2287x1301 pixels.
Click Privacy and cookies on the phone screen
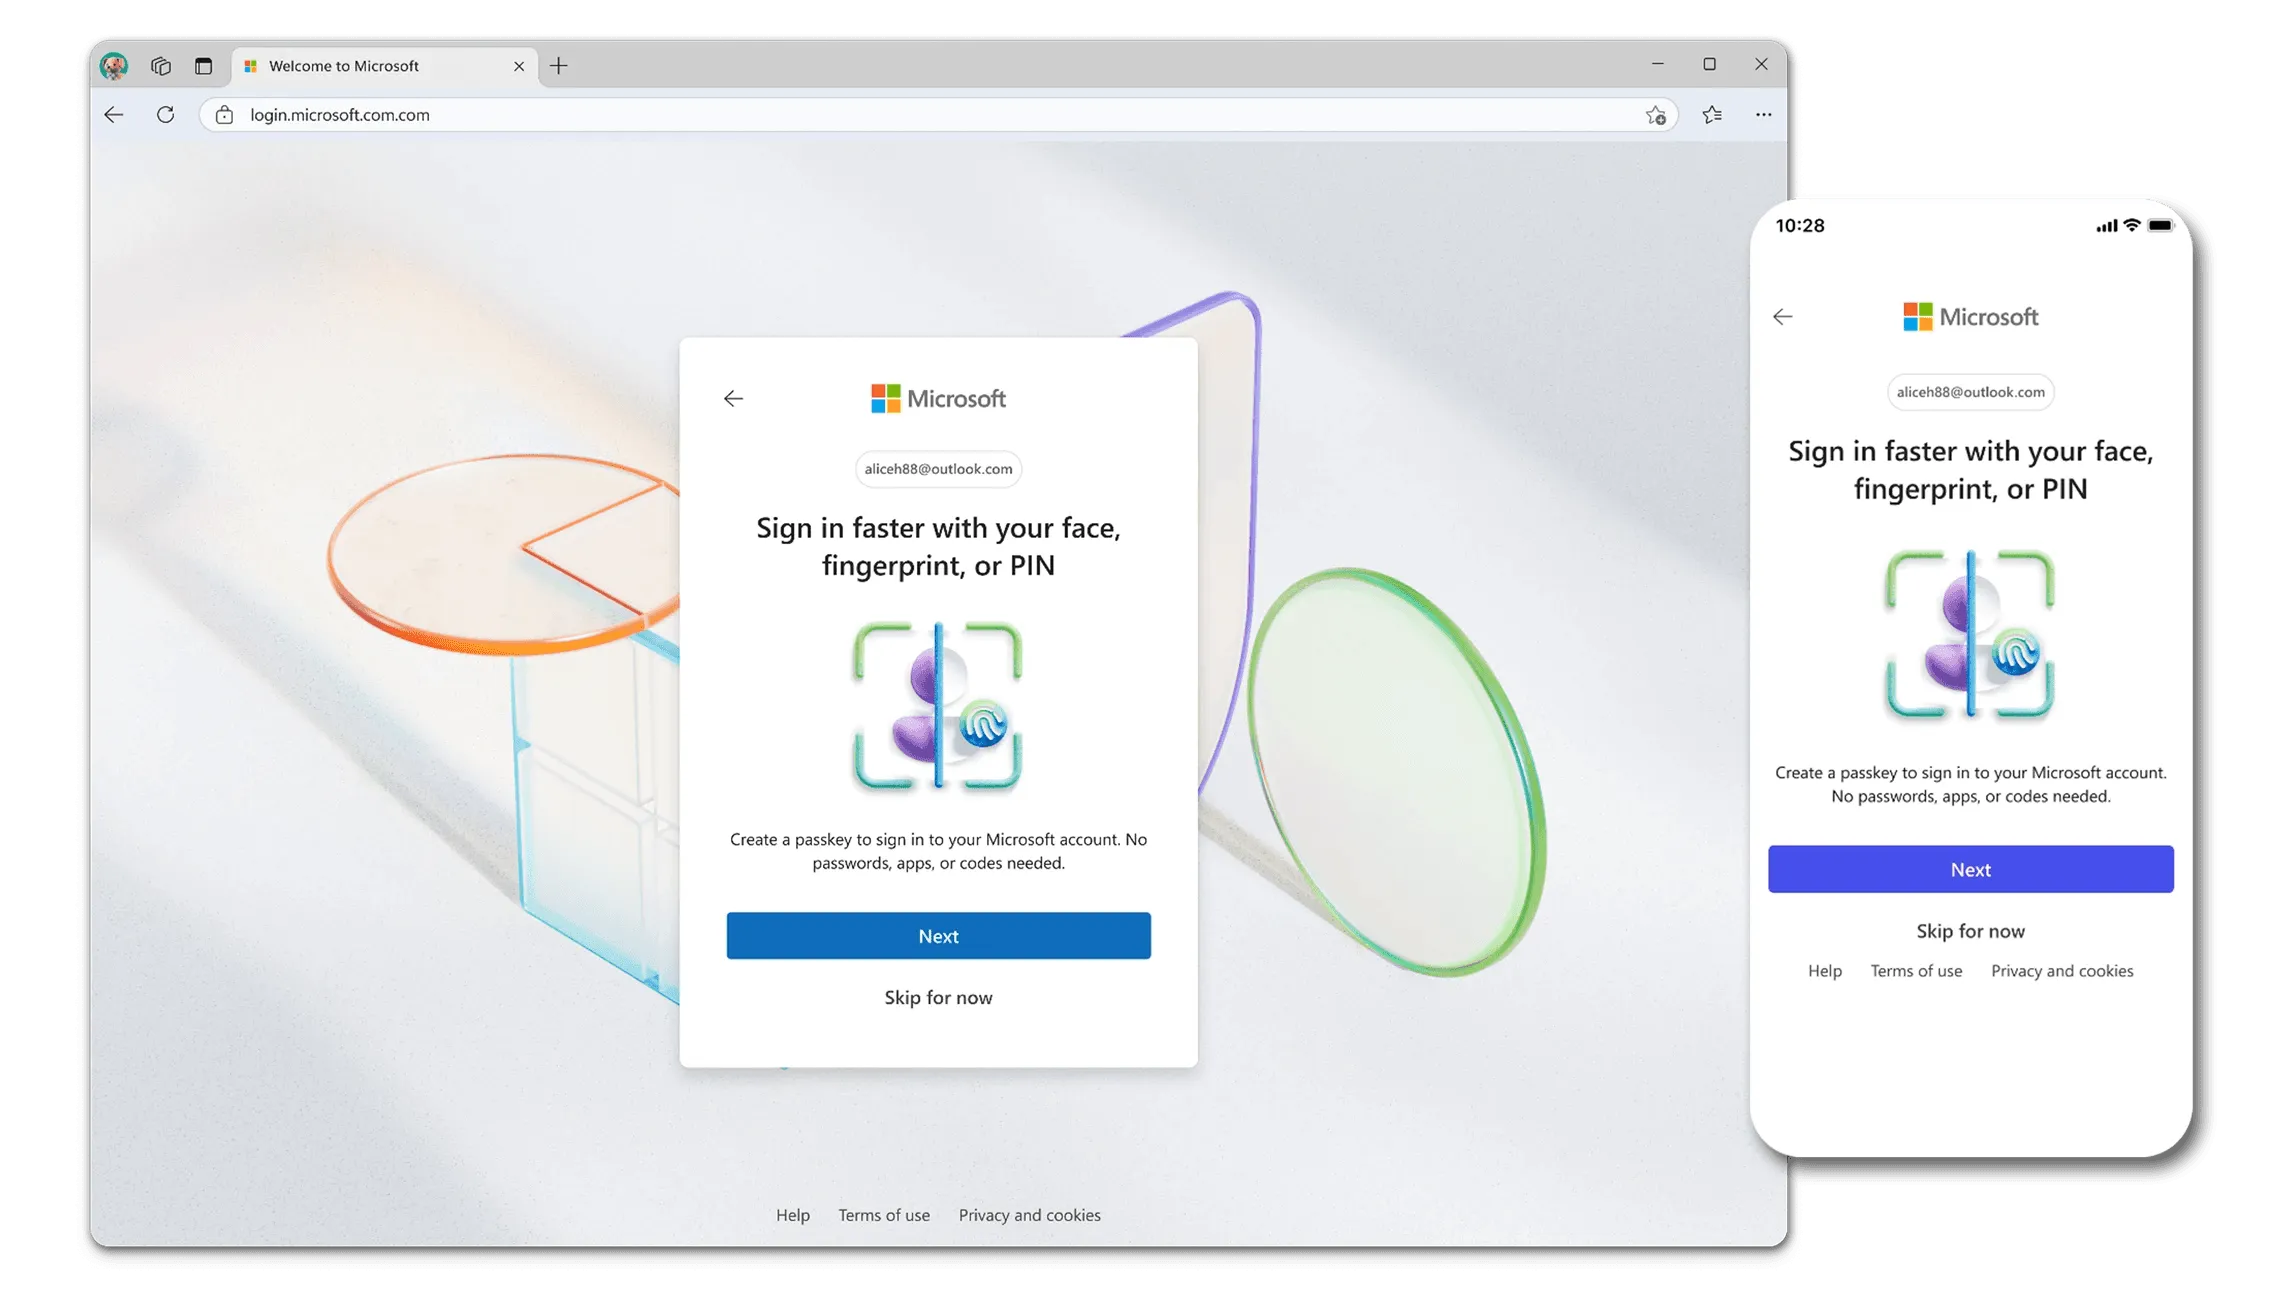(2061, 970)
